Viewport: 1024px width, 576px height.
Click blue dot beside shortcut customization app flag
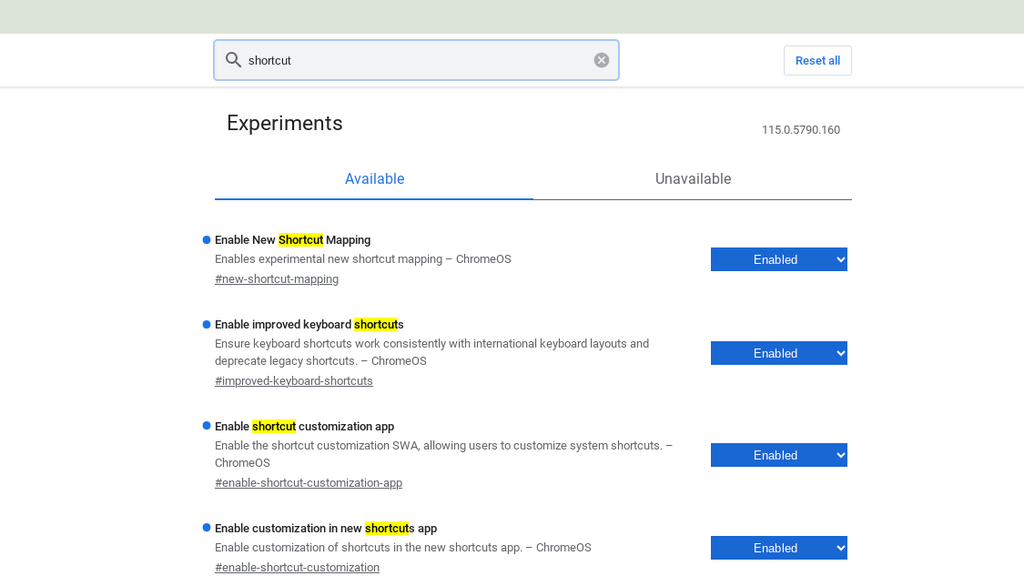click(x=204, y=426)
